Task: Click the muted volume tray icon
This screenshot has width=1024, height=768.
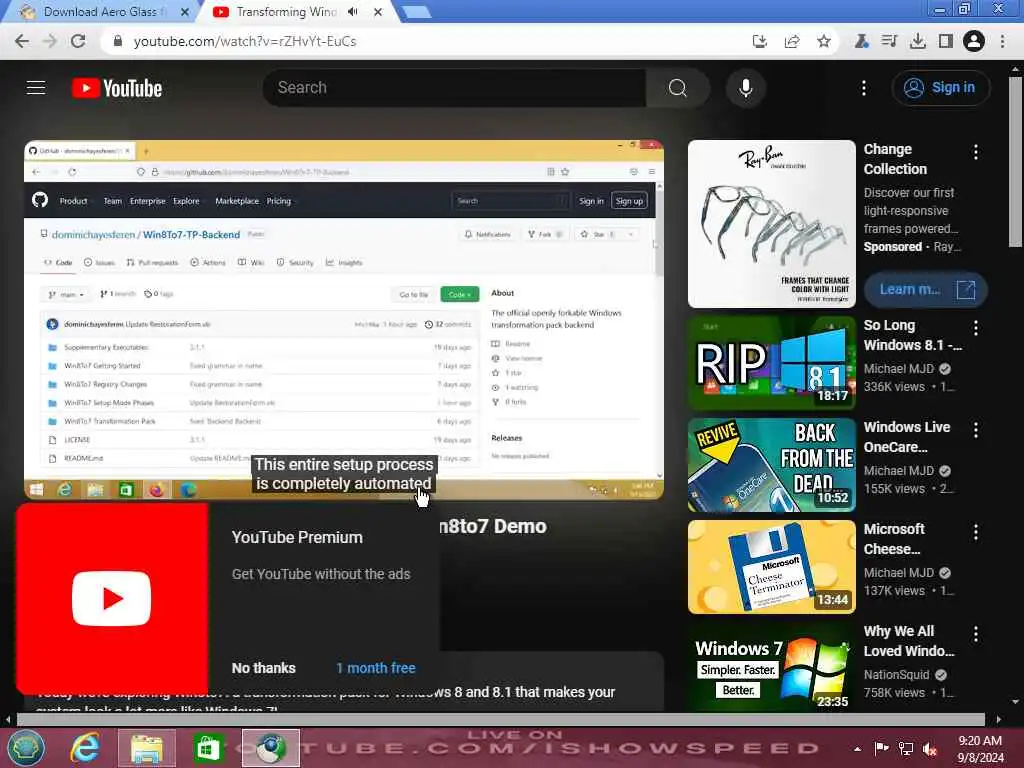Action: (930, 749)
